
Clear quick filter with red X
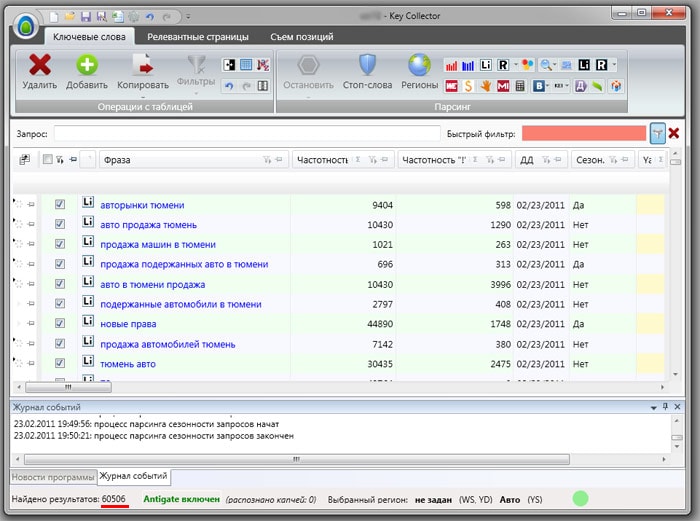674,133
